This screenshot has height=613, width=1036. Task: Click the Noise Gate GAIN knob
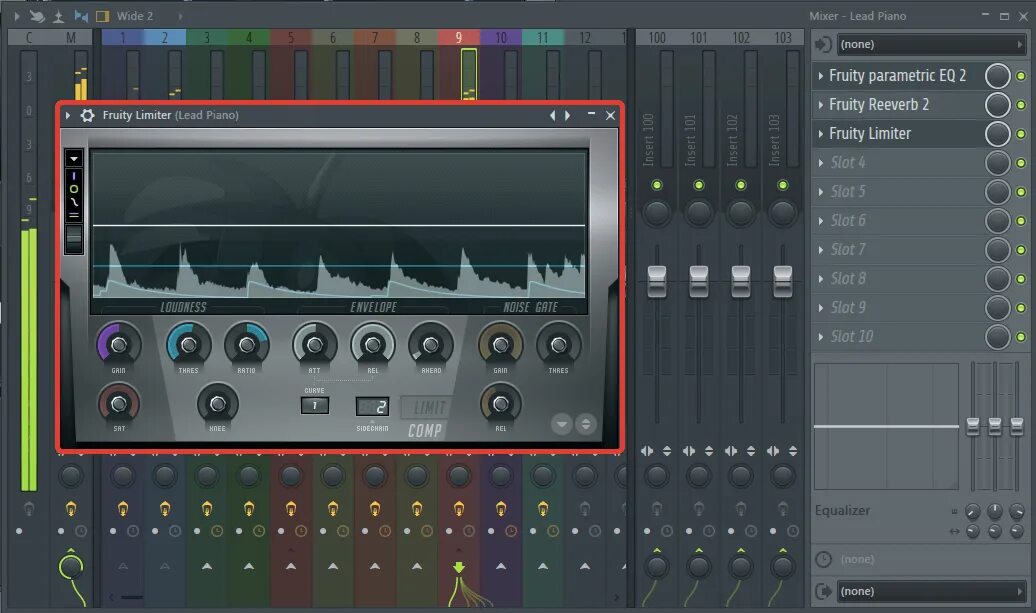click(500, 344)
